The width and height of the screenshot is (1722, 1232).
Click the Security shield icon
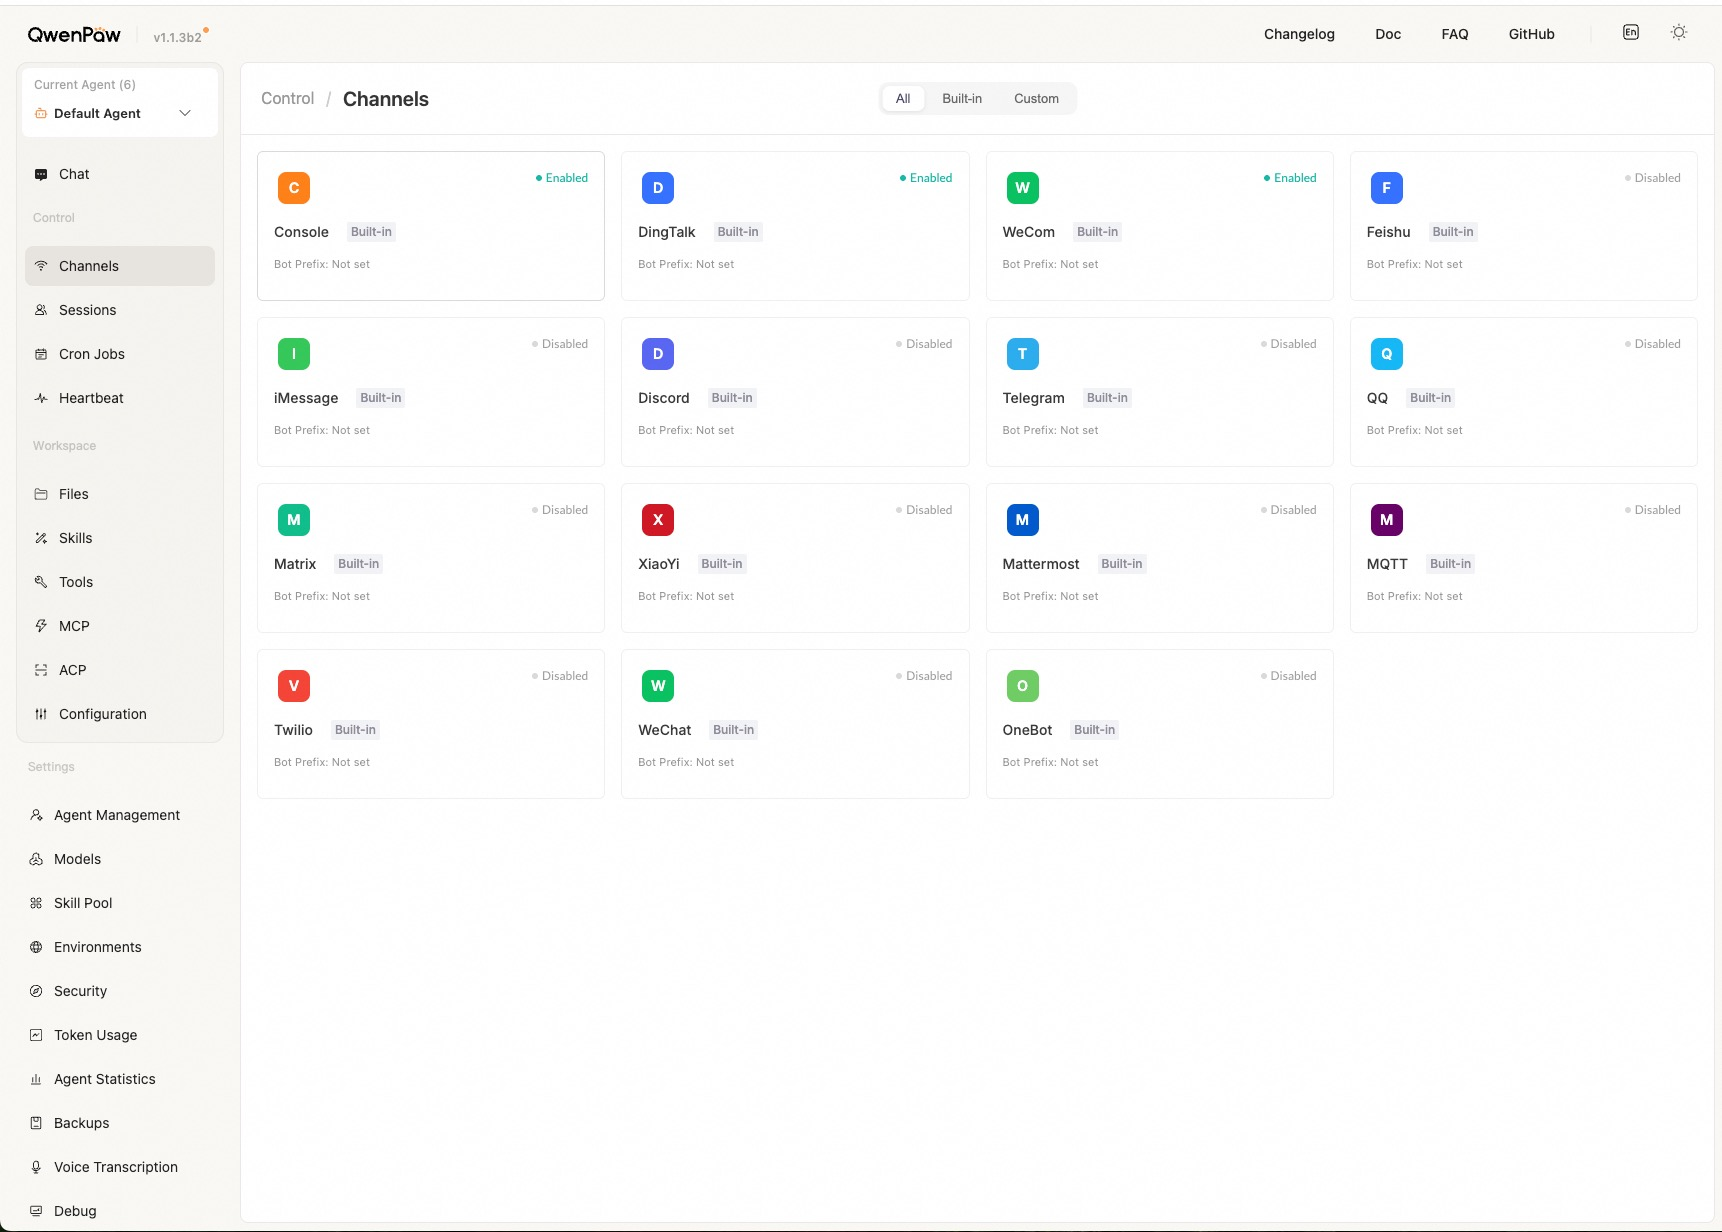(x=36, y=991)
